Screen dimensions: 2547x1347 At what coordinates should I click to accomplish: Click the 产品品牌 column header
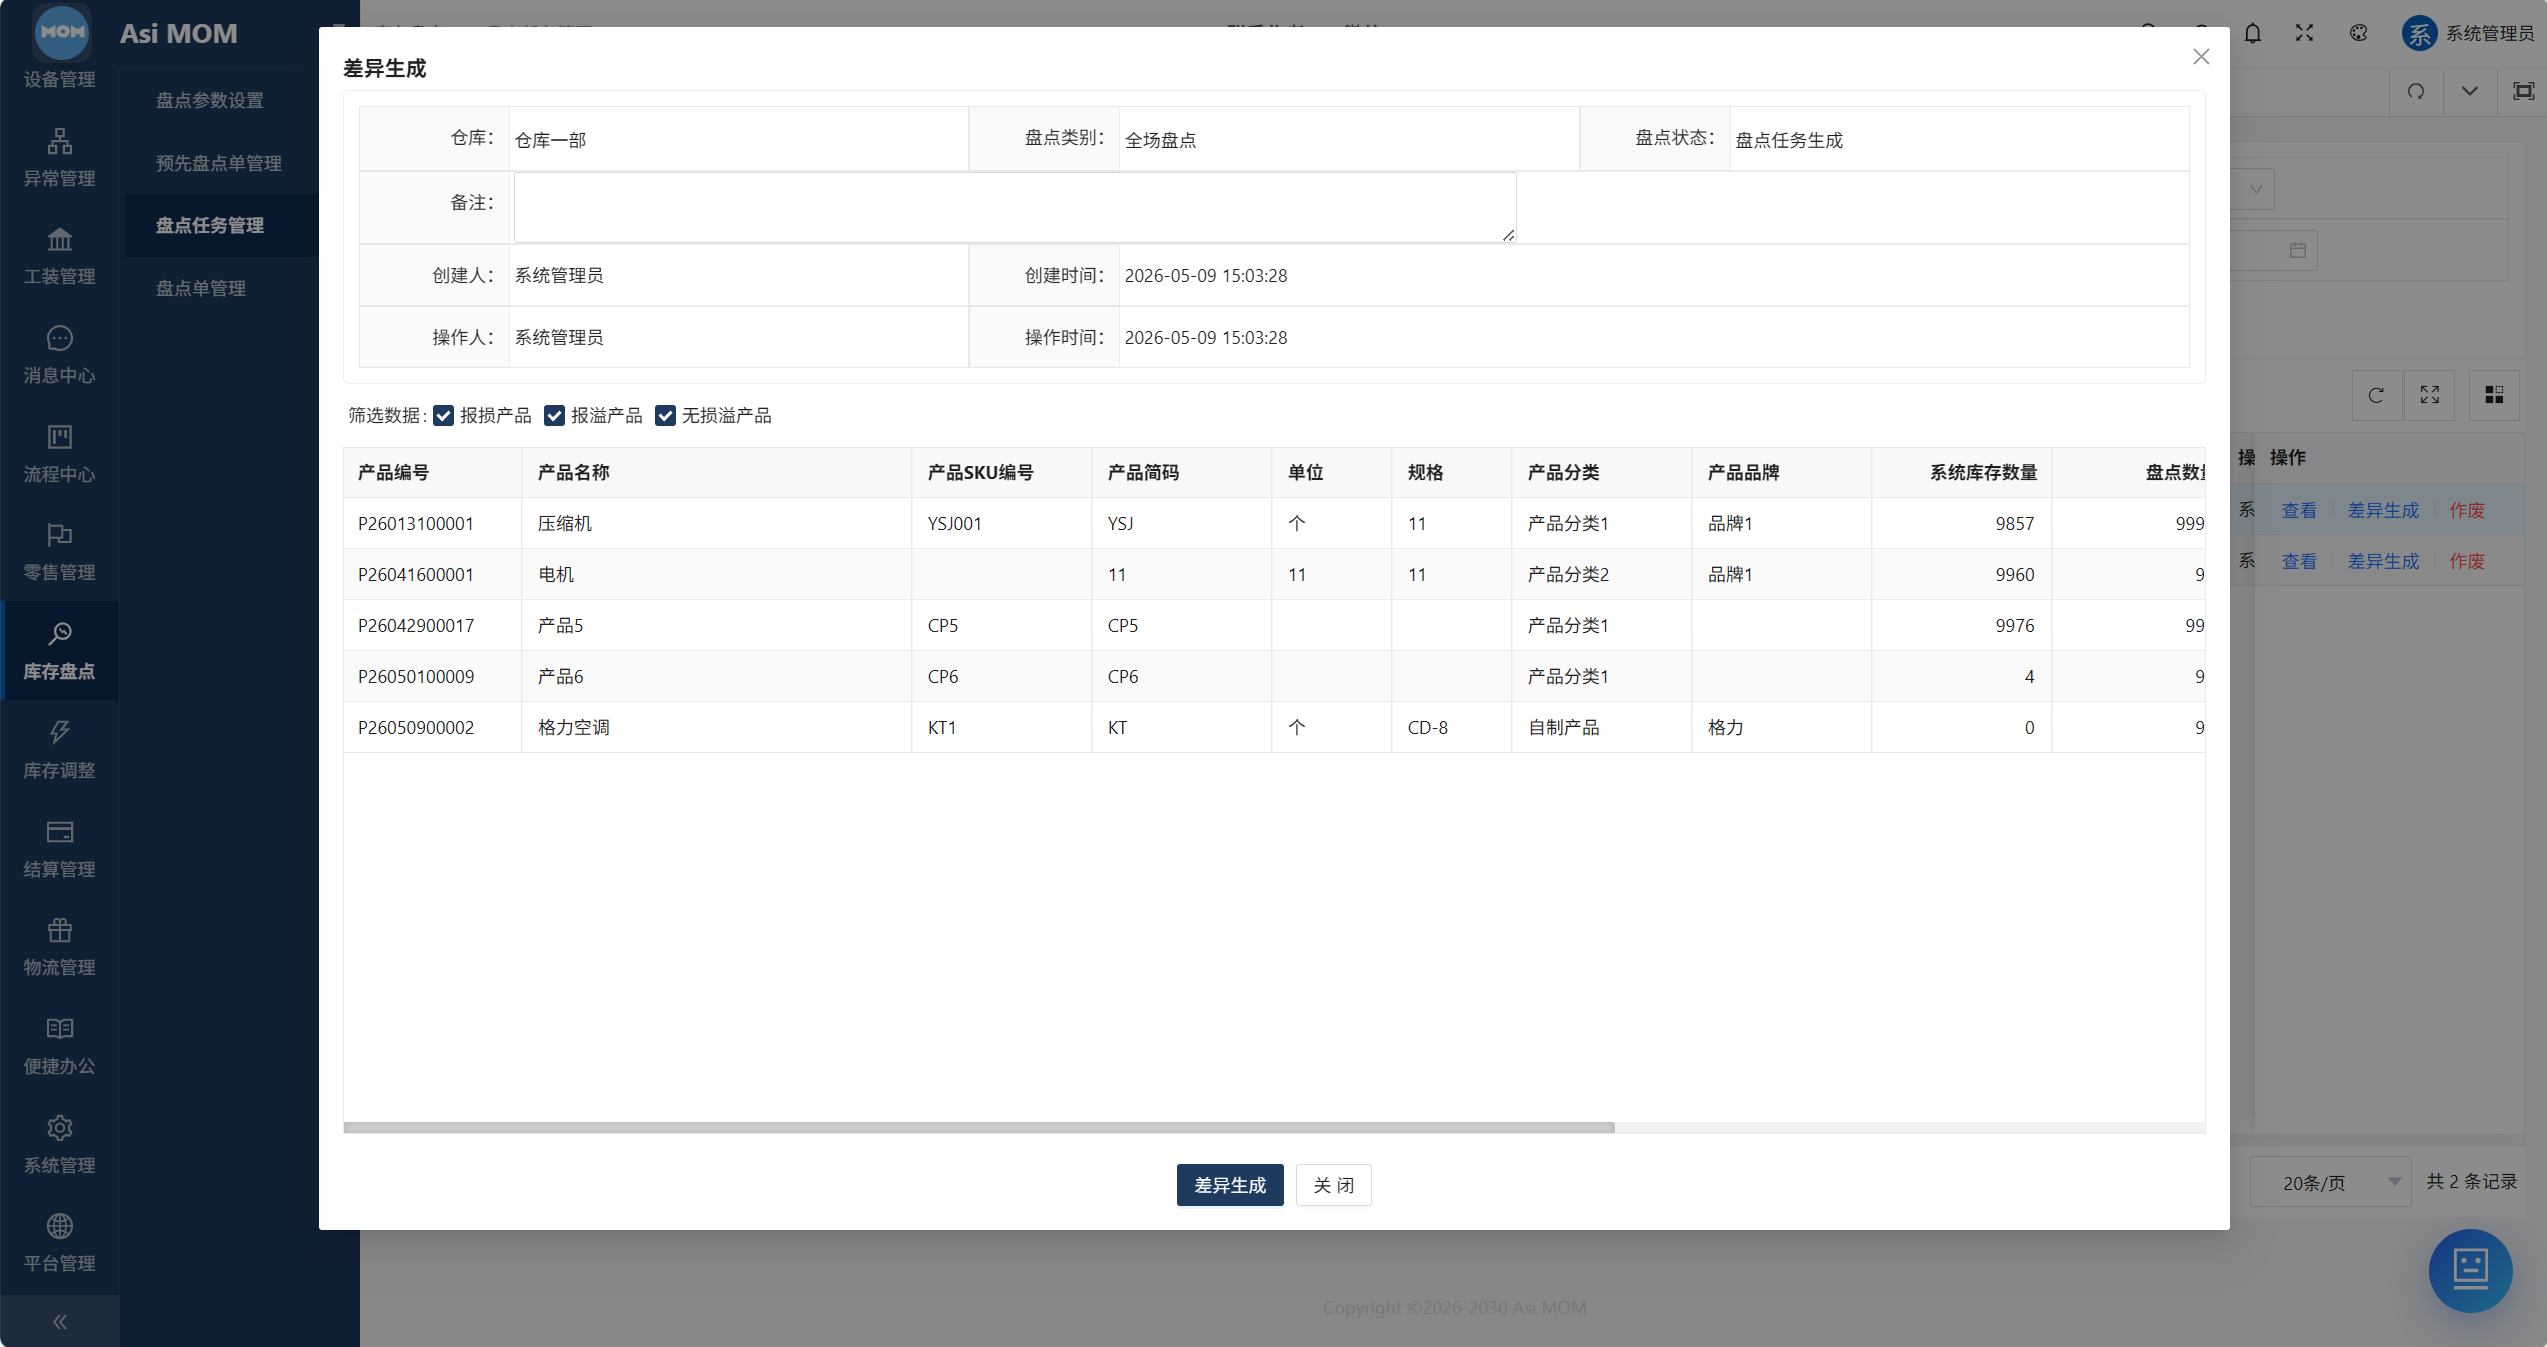coord(1782,473)
